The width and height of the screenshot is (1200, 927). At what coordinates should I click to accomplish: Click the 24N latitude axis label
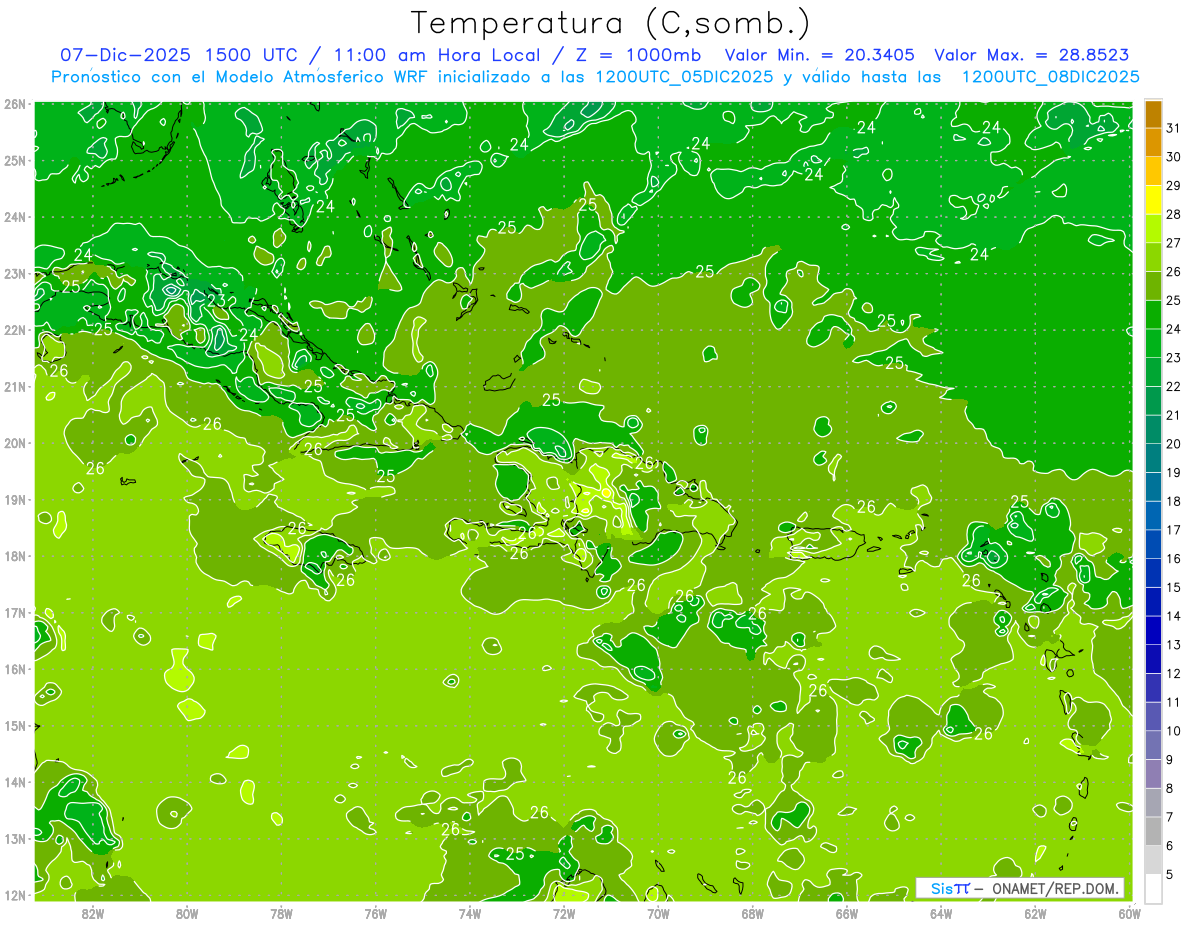click(15, 217)
